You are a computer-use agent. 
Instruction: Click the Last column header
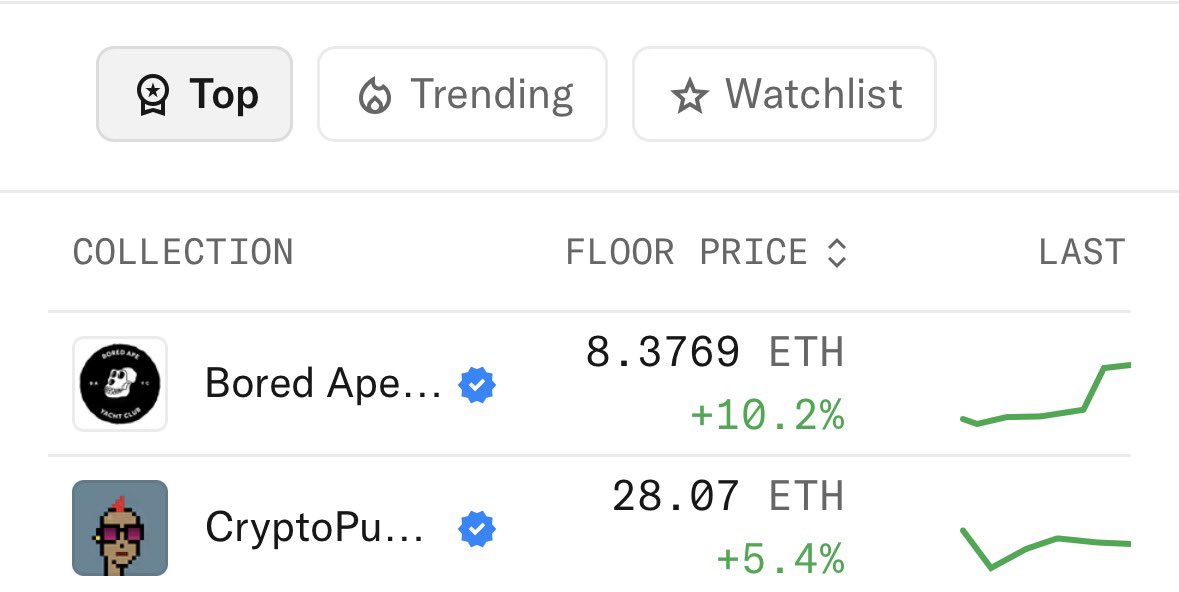coord(1081,252)
